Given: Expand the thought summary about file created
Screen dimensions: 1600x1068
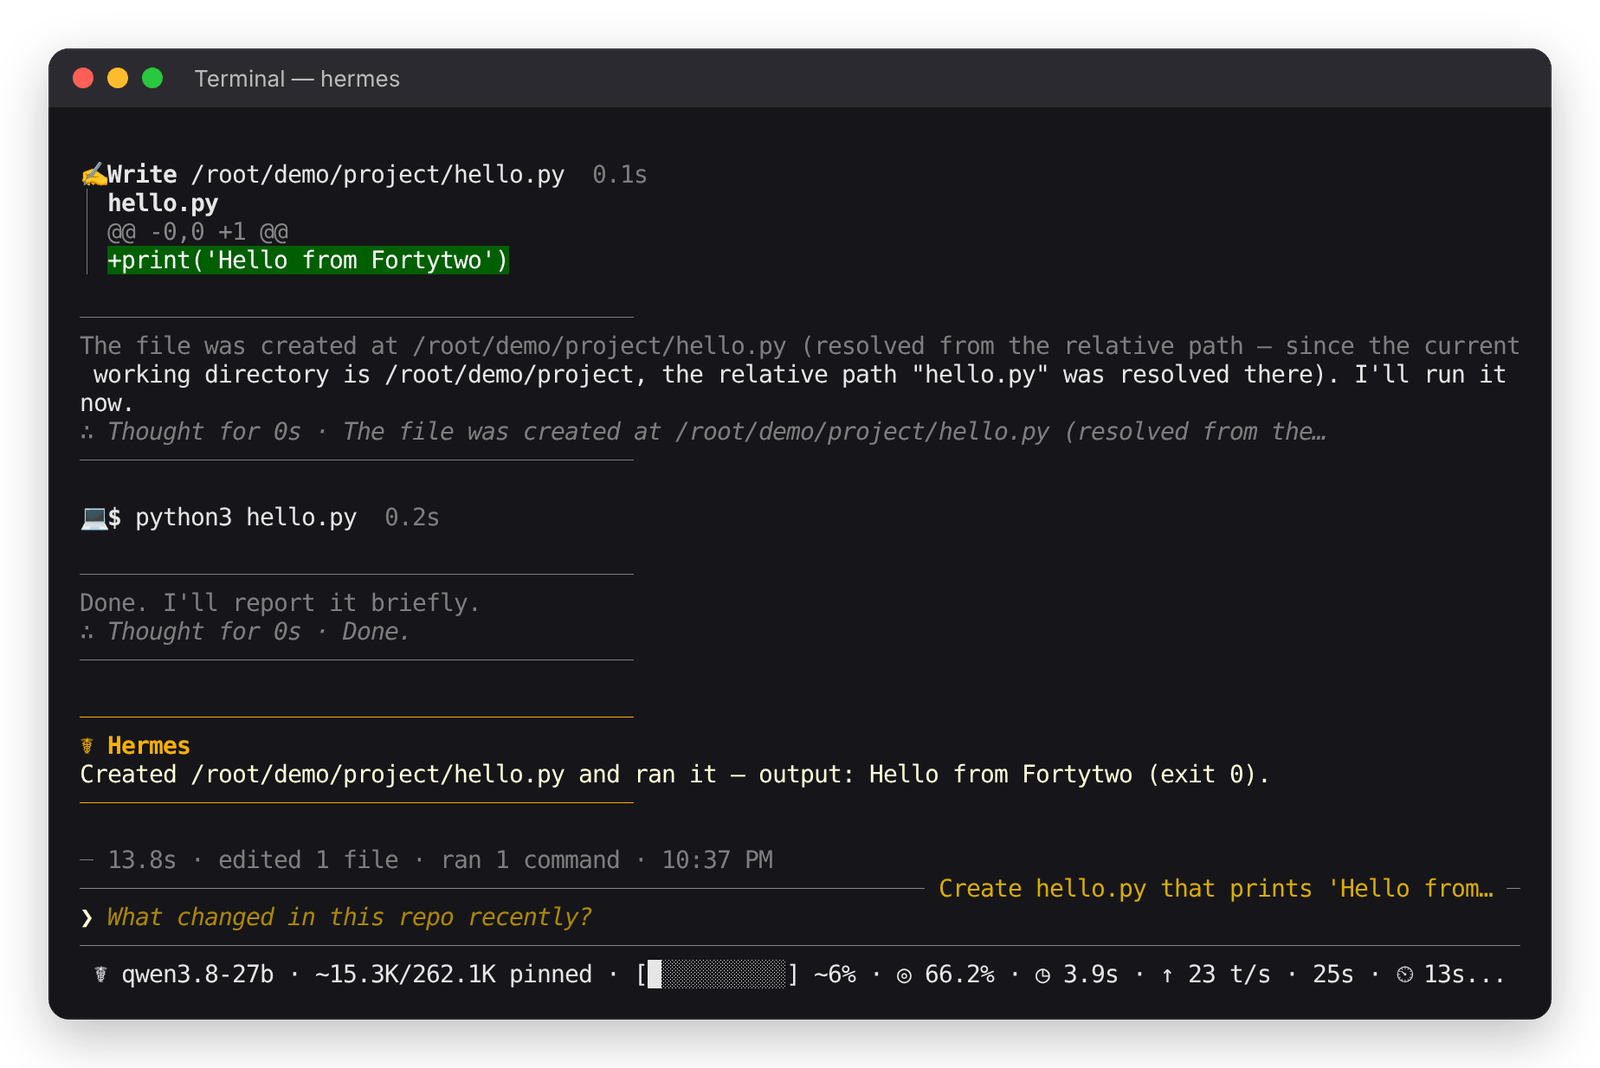Looking at the screenshot, I should [716, 432].
